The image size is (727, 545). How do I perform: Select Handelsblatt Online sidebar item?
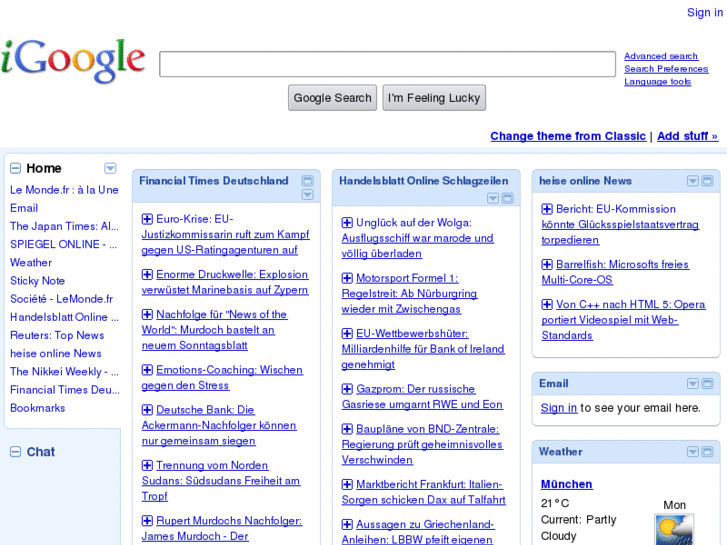coord(64,317)
